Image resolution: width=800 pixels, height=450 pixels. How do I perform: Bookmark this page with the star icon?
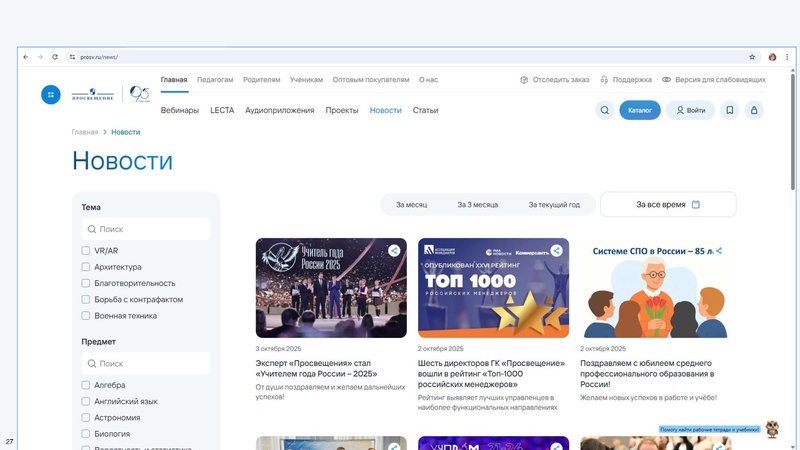[752, 57]
